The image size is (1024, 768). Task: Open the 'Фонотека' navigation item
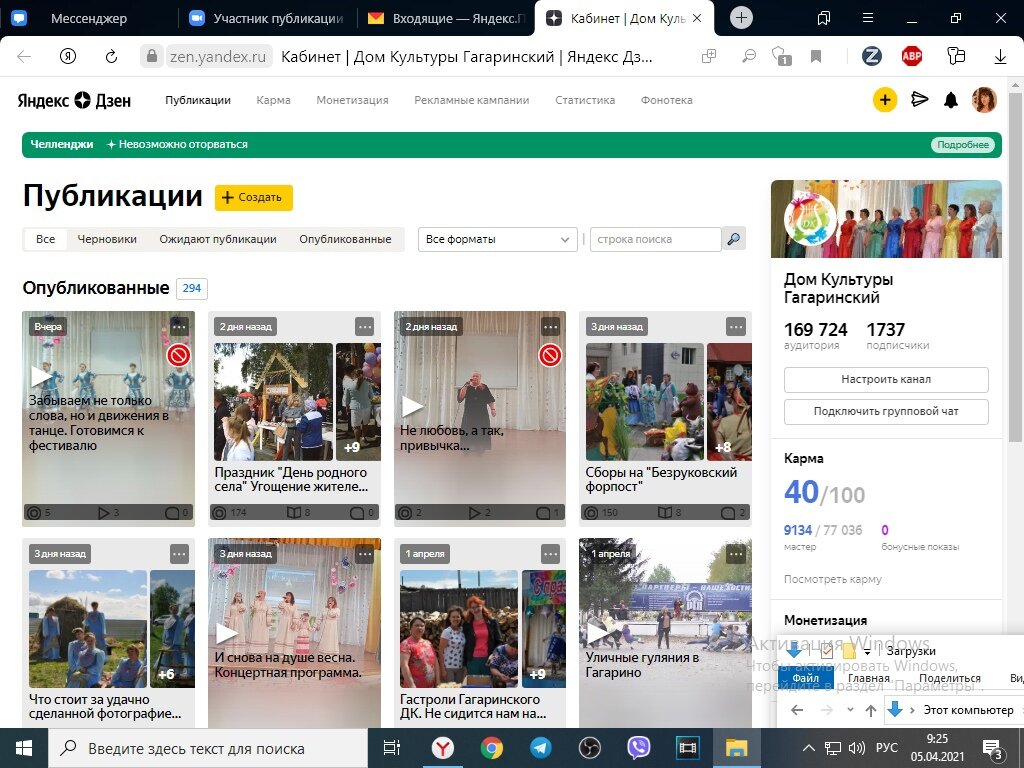666,100
